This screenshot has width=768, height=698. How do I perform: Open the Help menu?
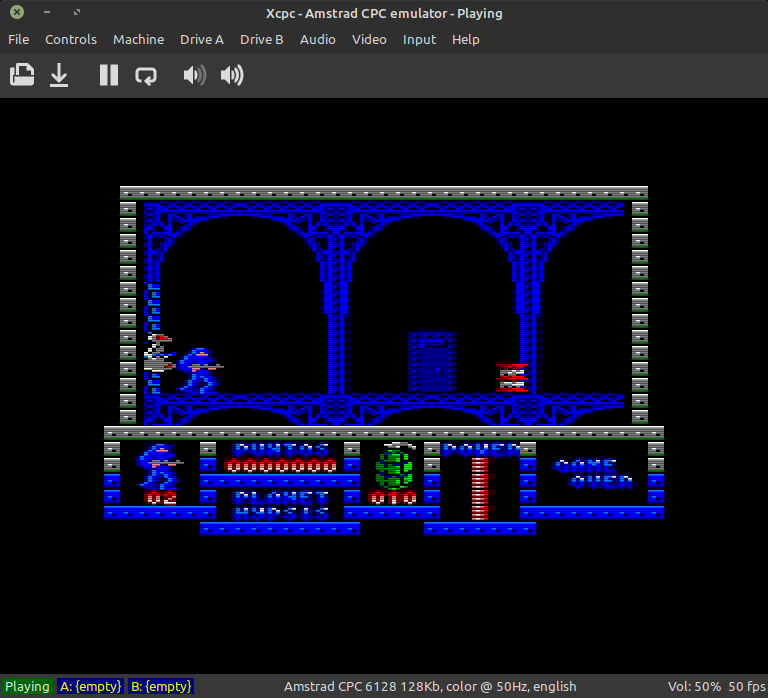465,40
